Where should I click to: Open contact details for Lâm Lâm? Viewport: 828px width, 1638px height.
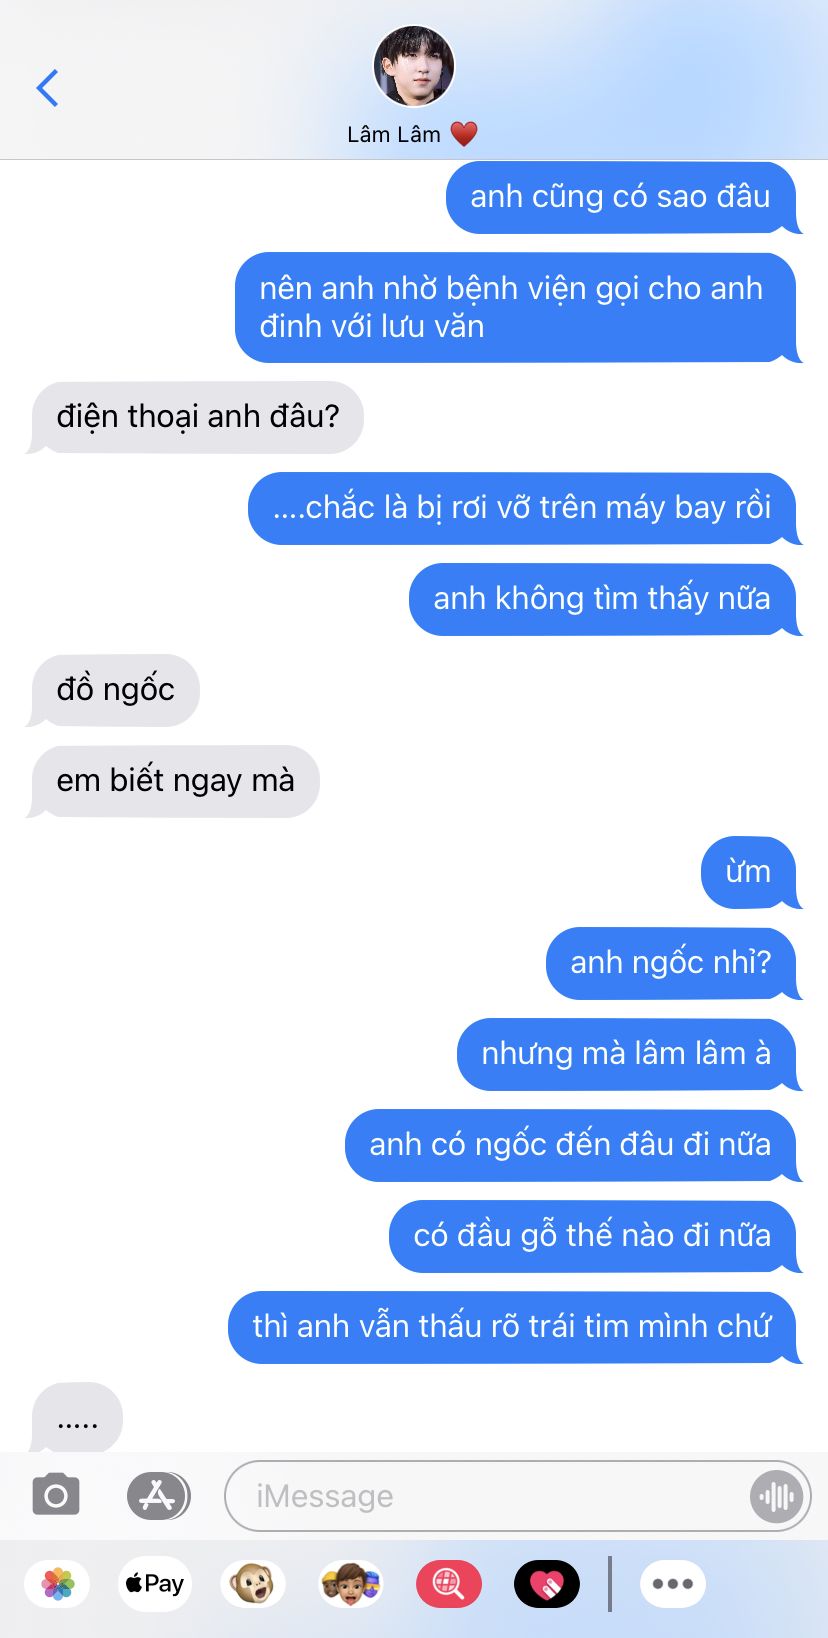(412, 134)
